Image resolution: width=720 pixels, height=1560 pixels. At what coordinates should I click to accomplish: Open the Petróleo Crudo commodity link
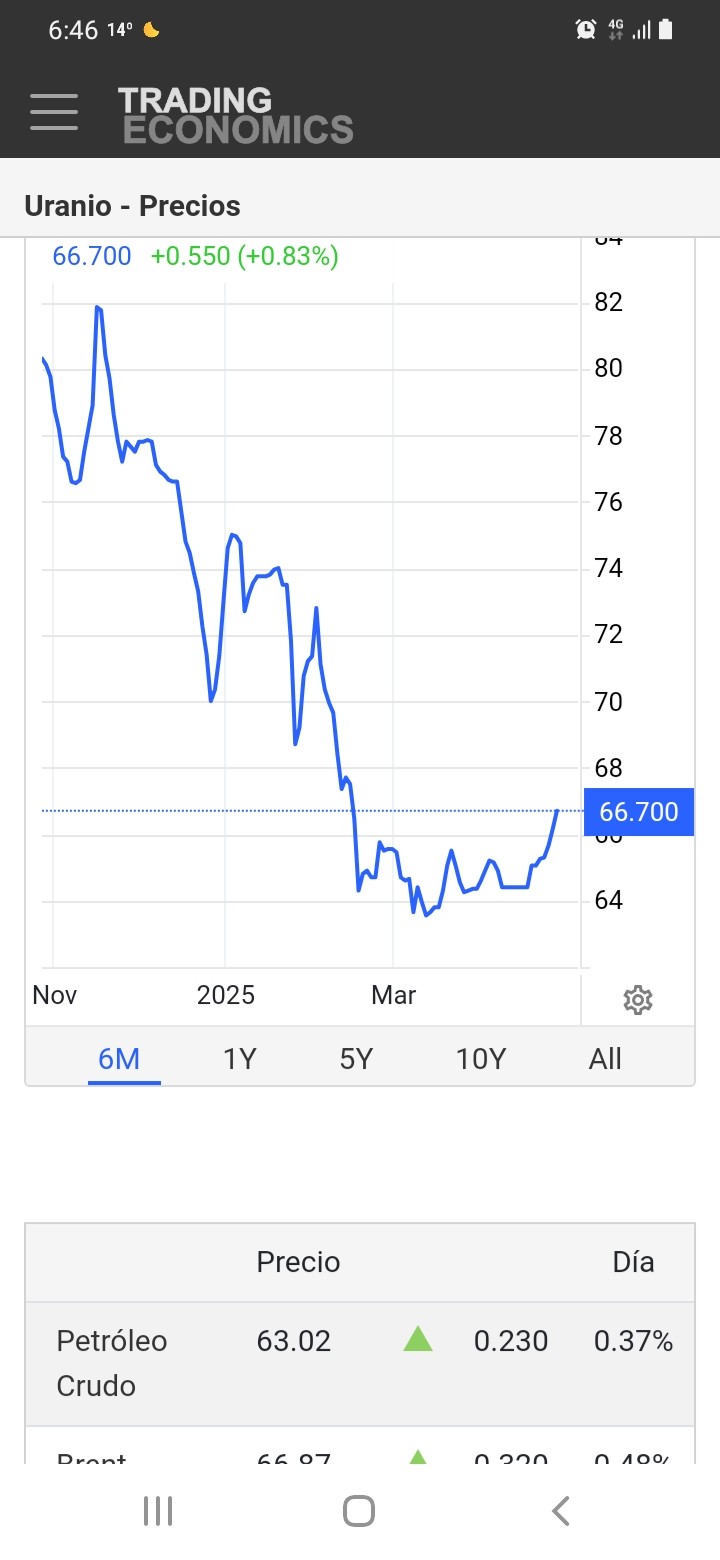point(112,1363)
